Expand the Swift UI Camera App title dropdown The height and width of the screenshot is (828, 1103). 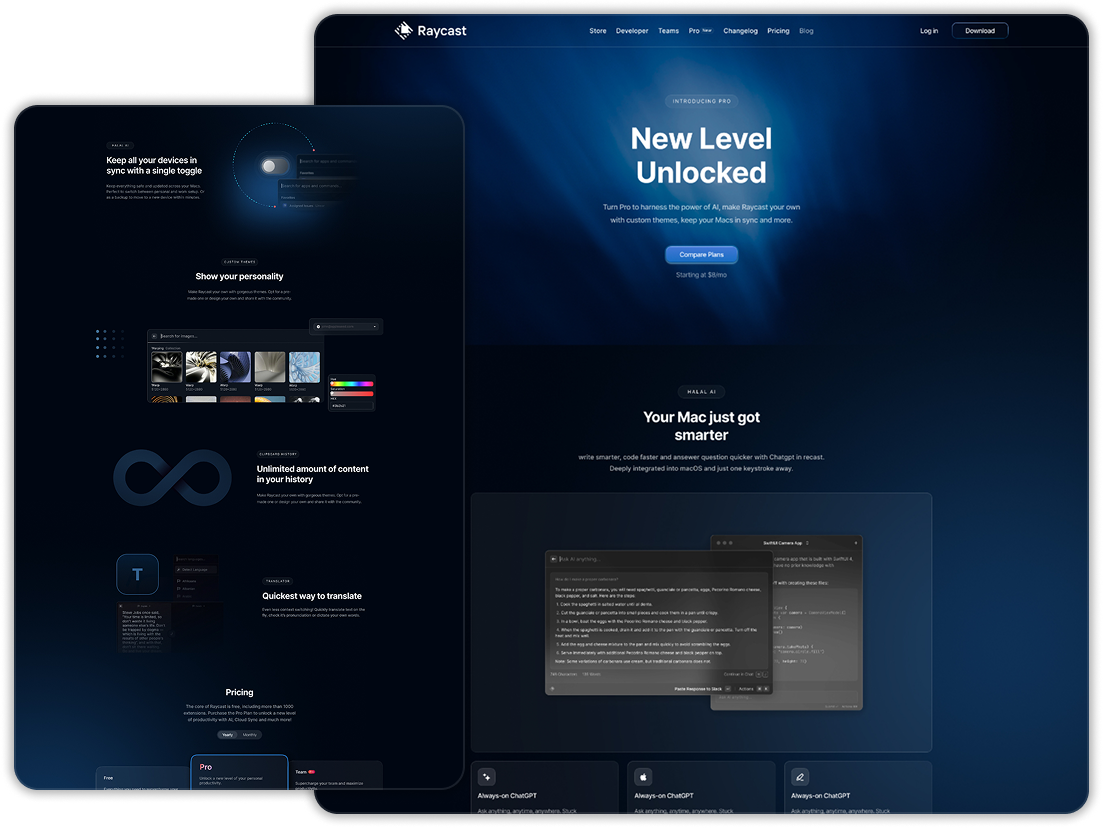807,543
